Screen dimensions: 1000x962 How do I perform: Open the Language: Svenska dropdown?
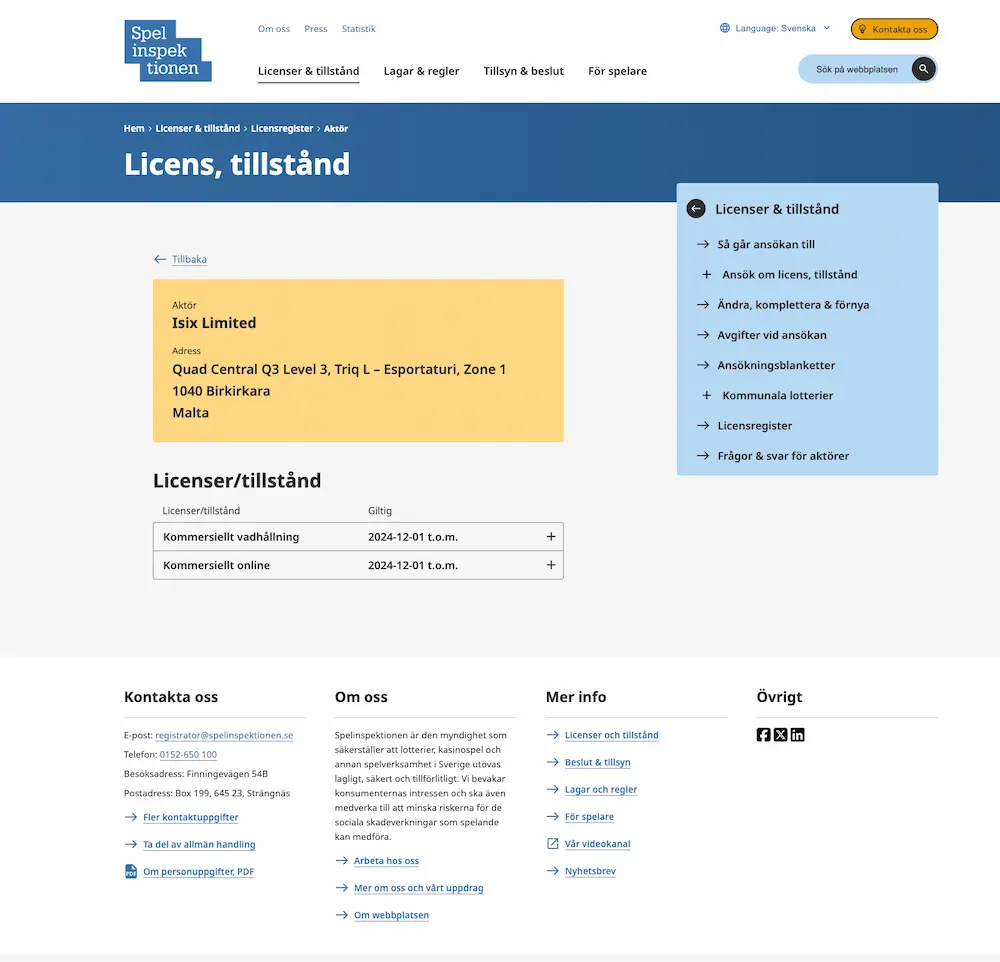click(x=775, y=28)
